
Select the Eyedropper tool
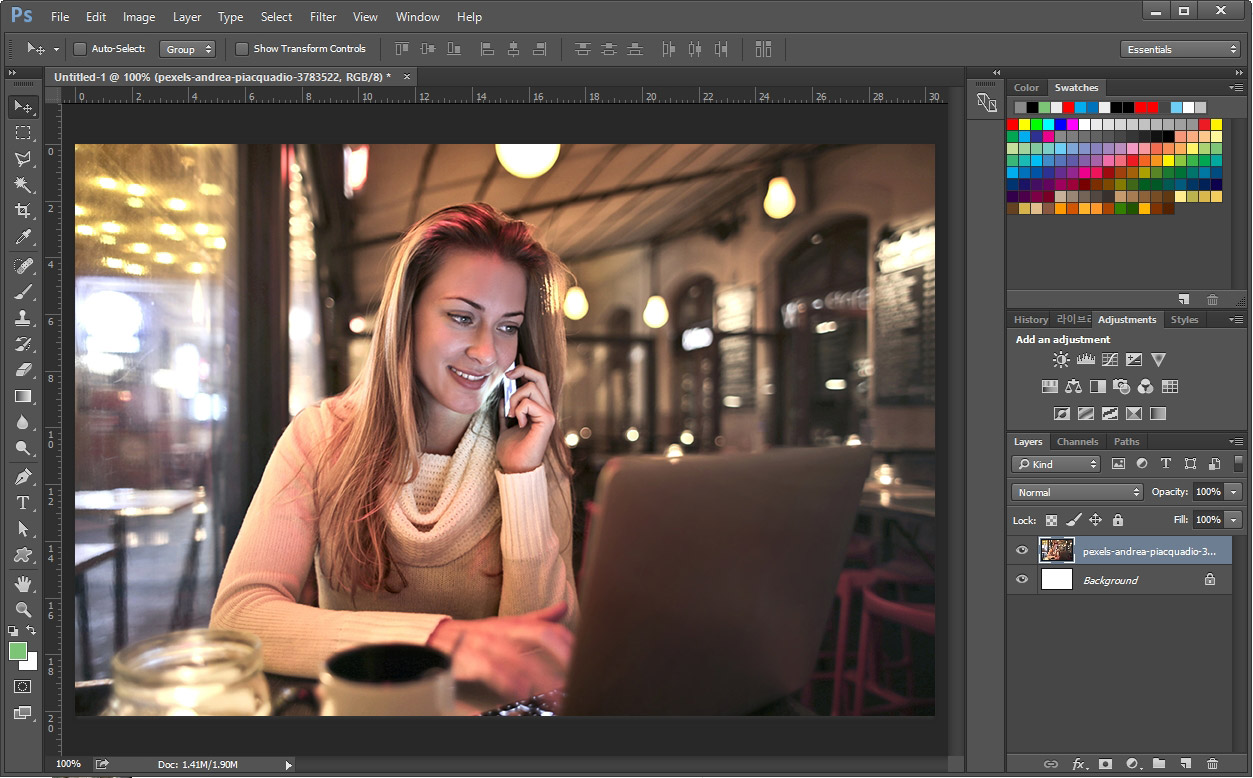(23, 237)
